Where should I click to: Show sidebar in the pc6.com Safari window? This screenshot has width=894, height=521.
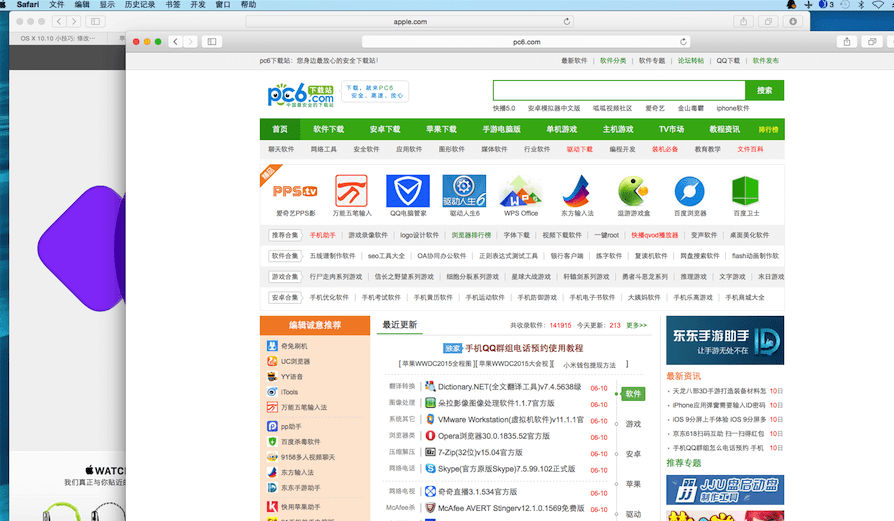212,42
